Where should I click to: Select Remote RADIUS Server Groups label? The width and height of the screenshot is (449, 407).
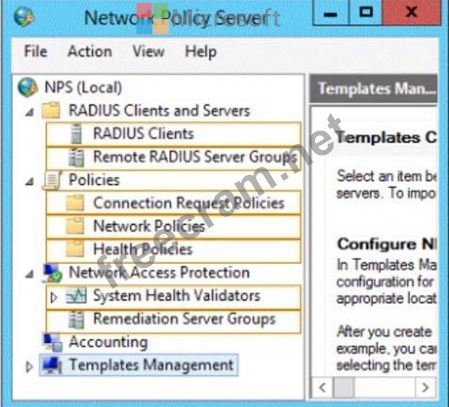point(195,157)
